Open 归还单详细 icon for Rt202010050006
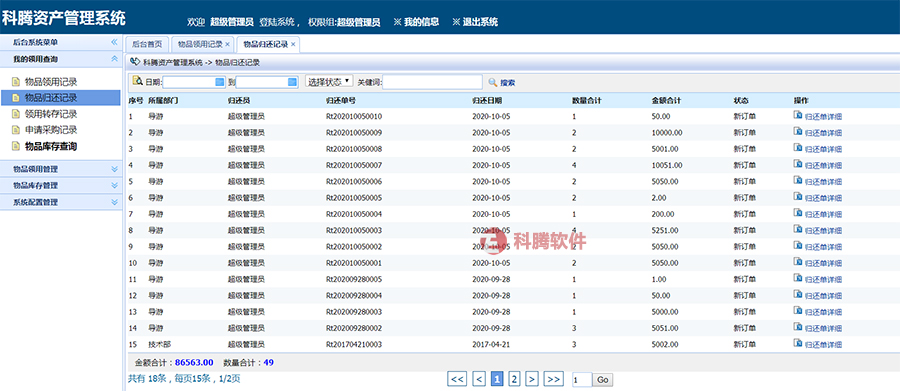 point(798,181)
